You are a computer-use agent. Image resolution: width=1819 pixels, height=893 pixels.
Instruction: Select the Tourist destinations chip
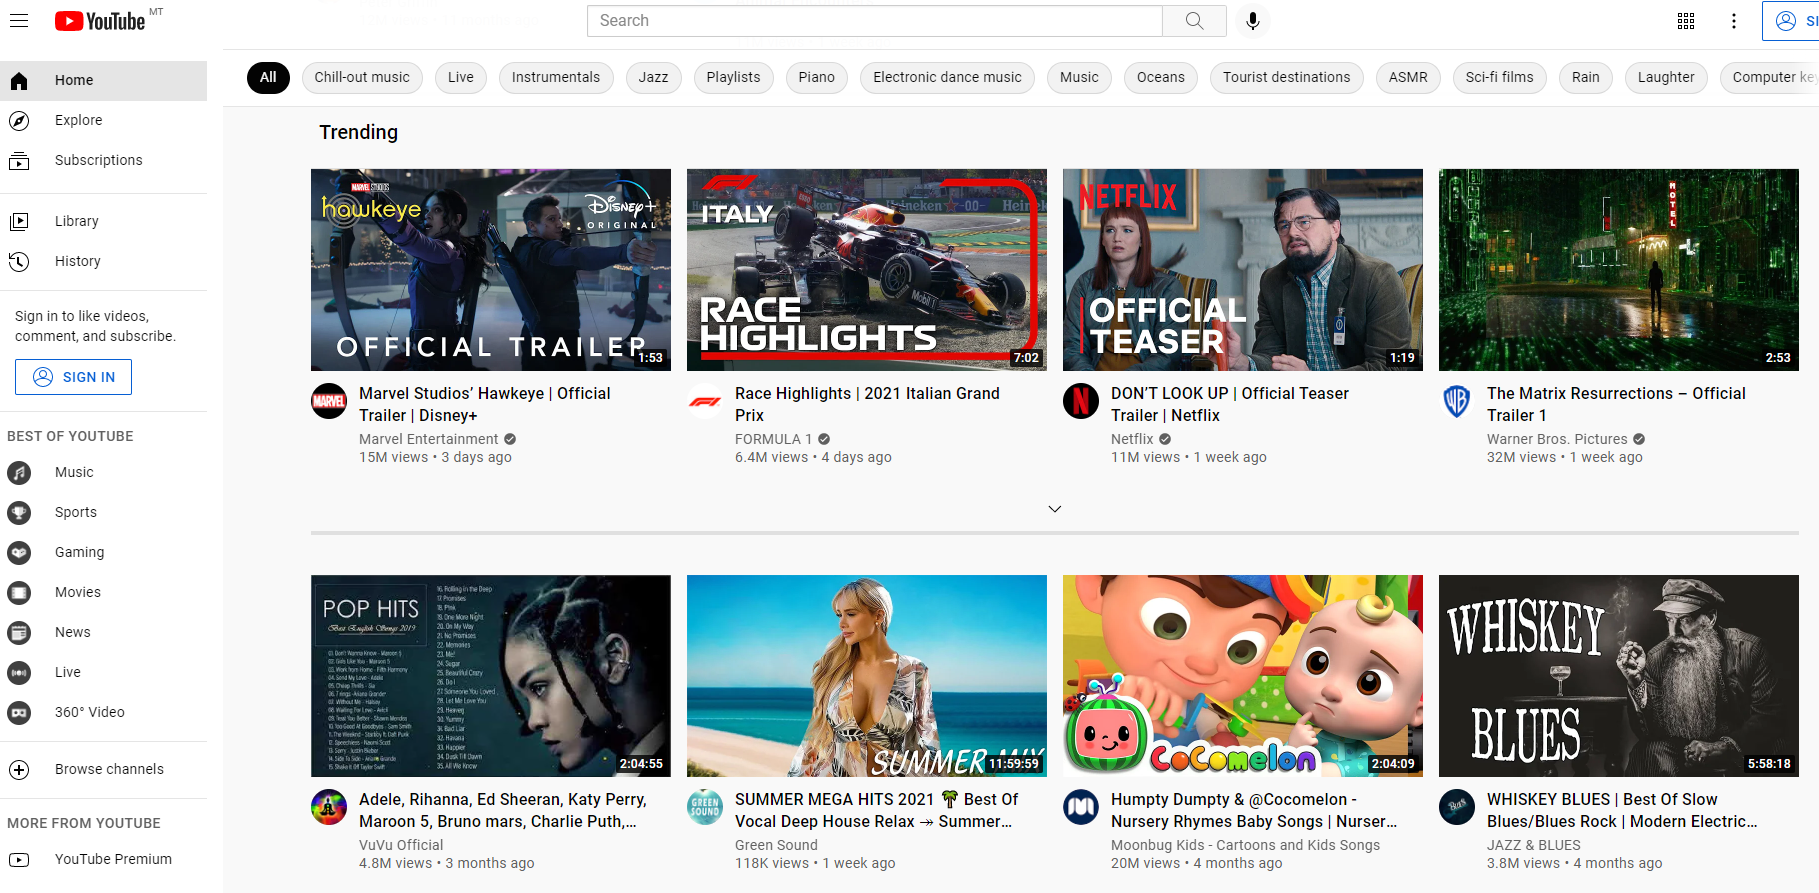(x=1286, y=77)
